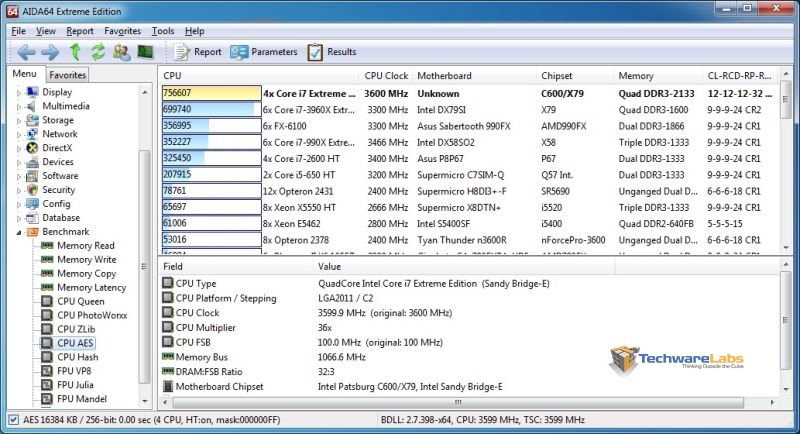Viewport: 800px width, 434px height.
Task: Click the details pane horizontal scrollbar
Action: (x=458, y=402)
